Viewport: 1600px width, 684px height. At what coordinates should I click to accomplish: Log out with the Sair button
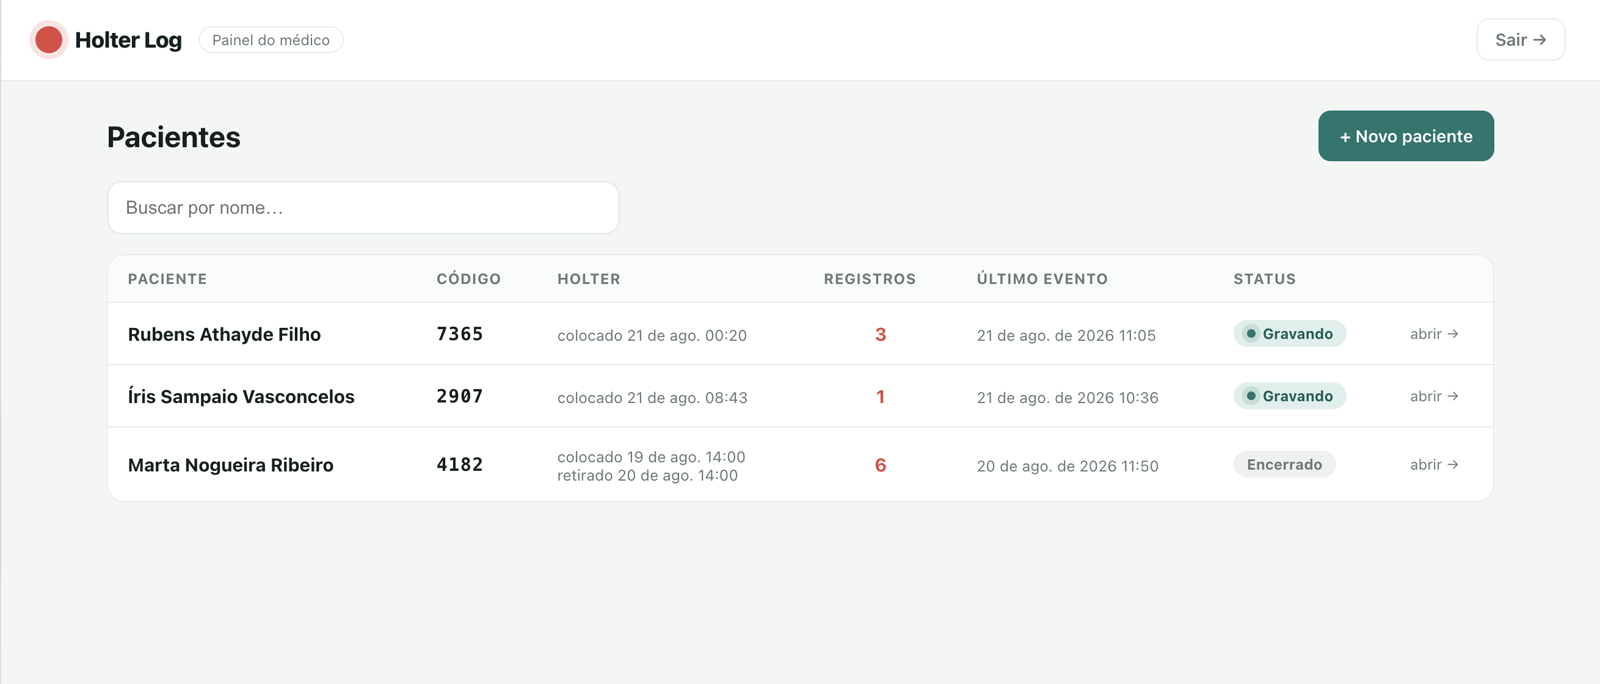tap(1520, 40)
